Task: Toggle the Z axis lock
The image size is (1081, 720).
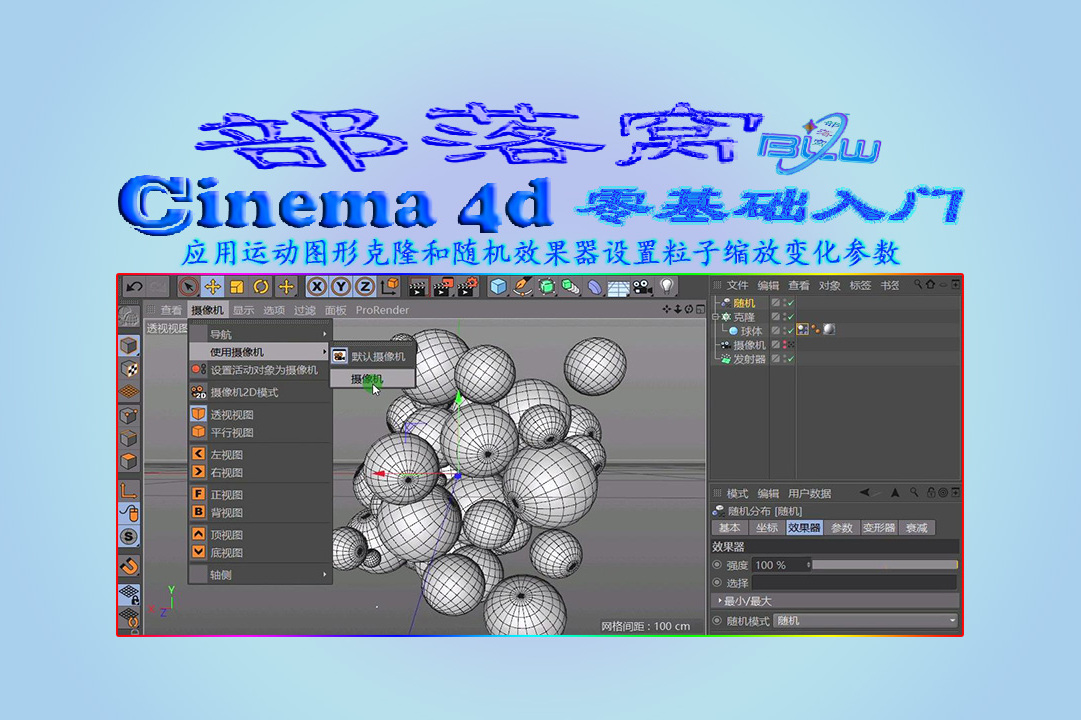Action: (365, 286)
